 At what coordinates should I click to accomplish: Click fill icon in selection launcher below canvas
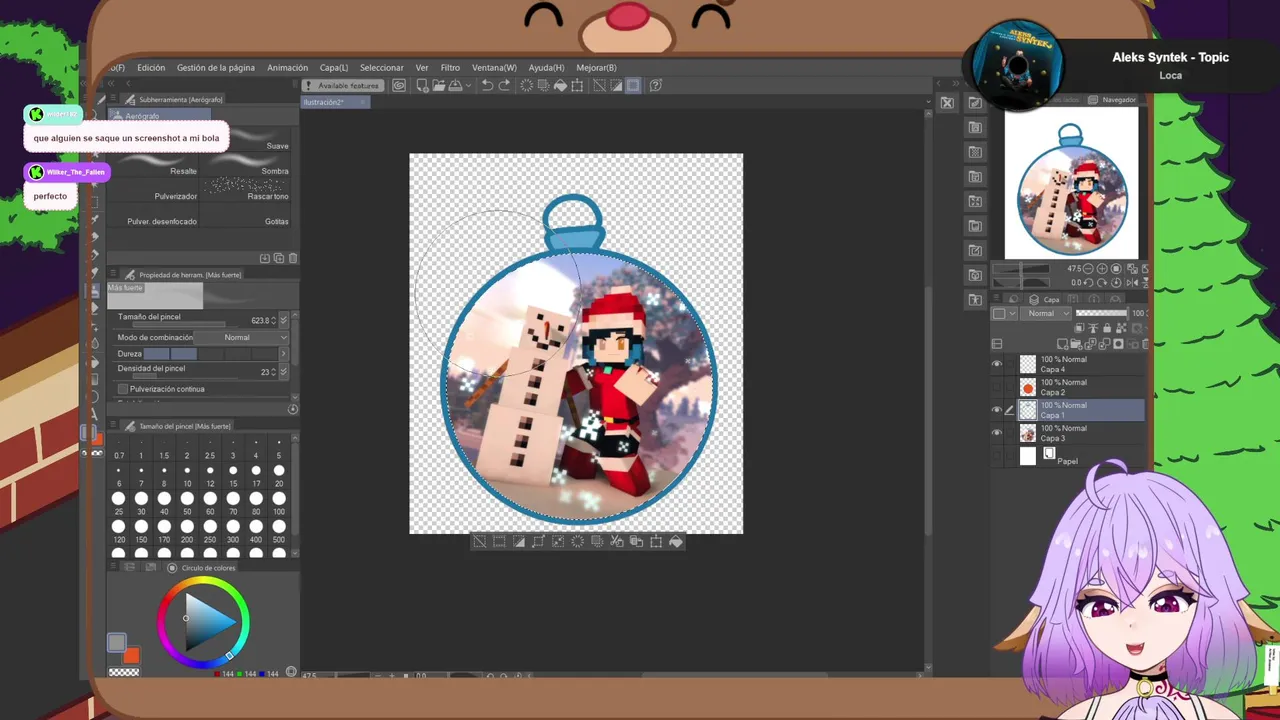[x=676, y=541]
